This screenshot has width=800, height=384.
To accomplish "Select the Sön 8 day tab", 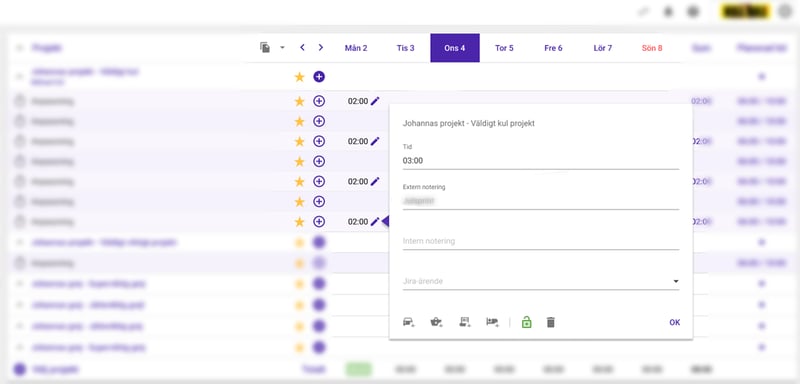I will click(652, 48).
